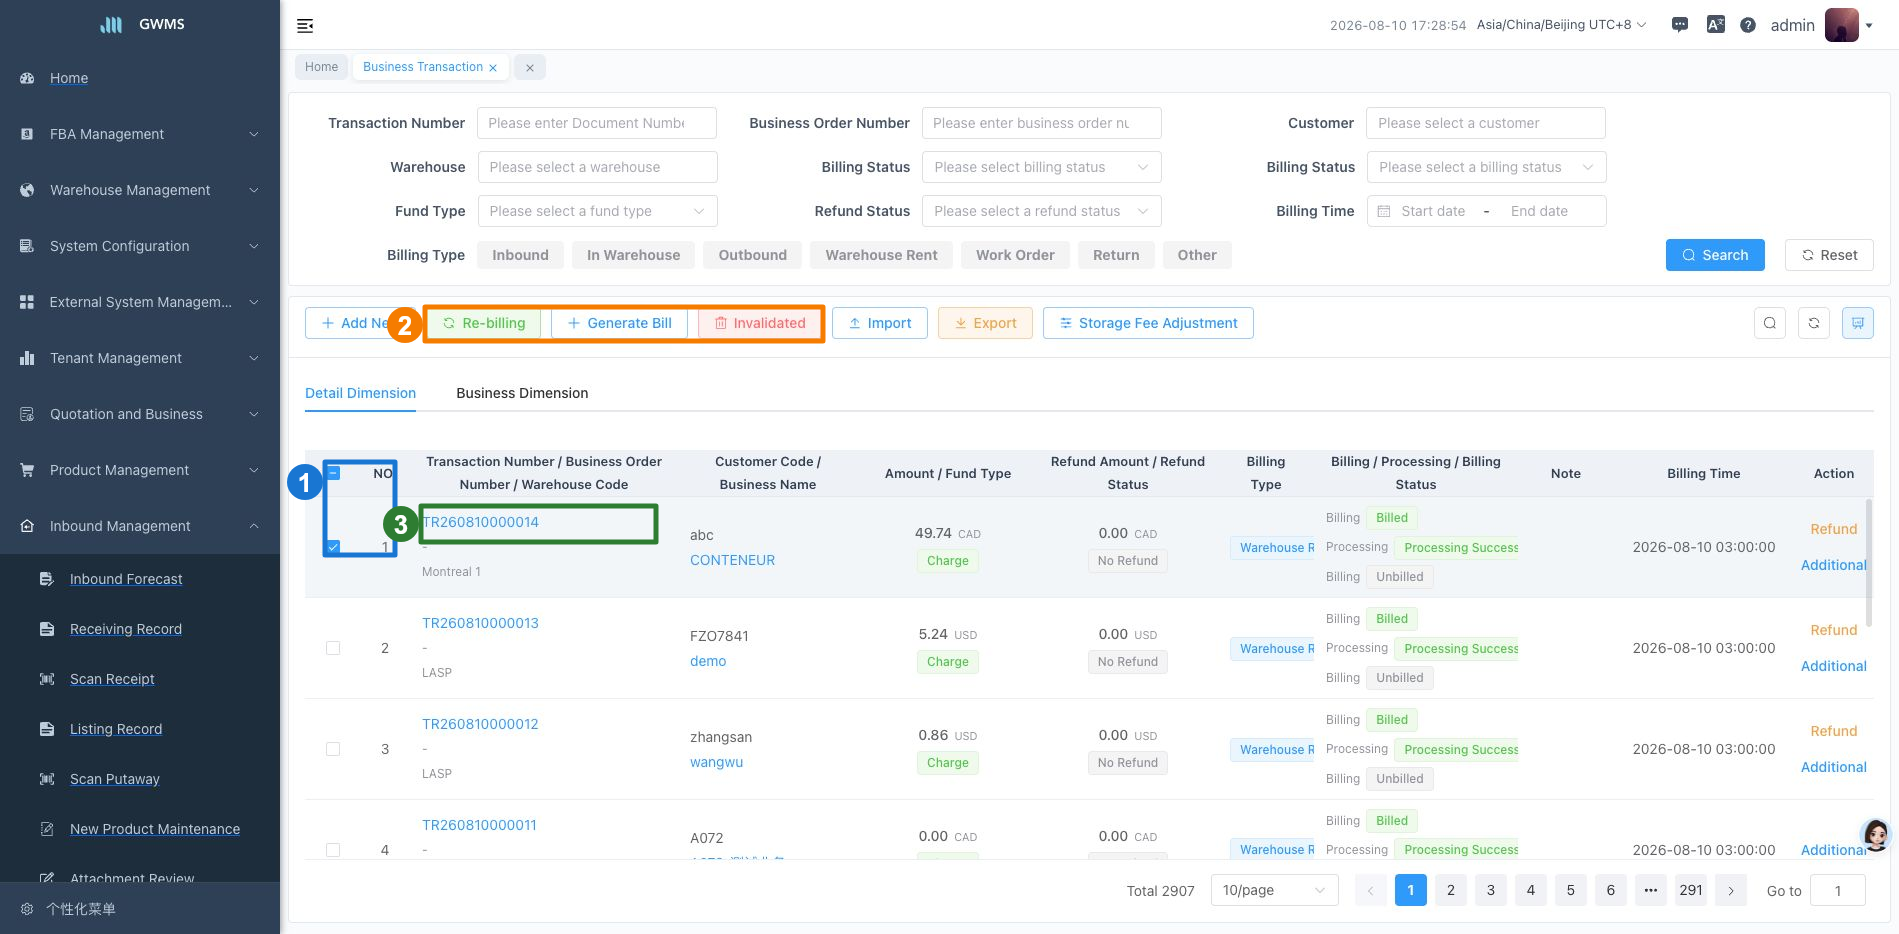
Task: Click the Inbound Forecast sidebar icon
Action: pos(47,579)
